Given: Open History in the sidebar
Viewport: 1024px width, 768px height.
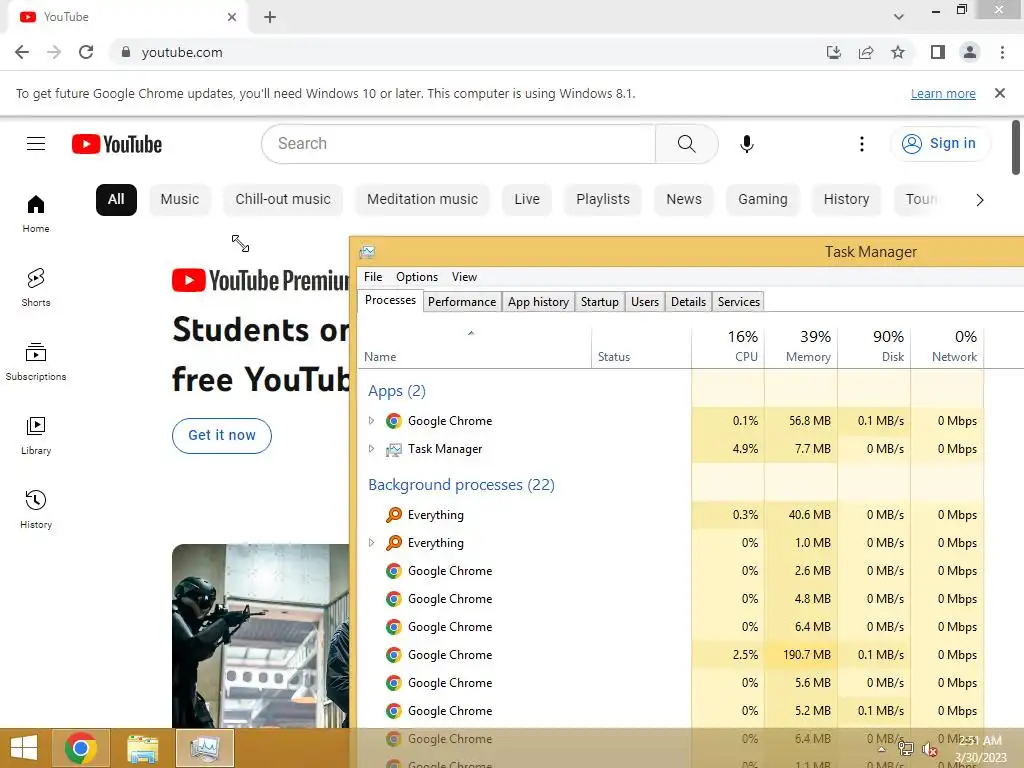Looking at the screenshot, I should (x=36, y=509).
